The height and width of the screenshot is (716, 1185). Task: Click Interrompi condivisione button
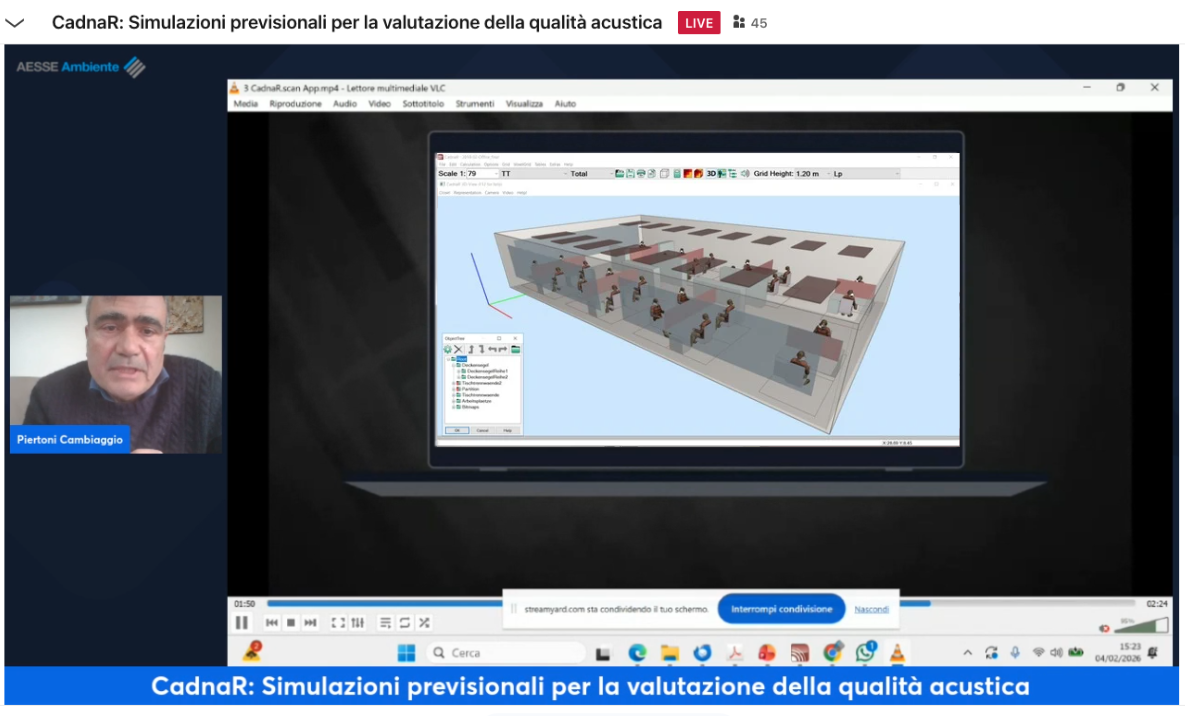pyautogui.click(x=781, y=609)
